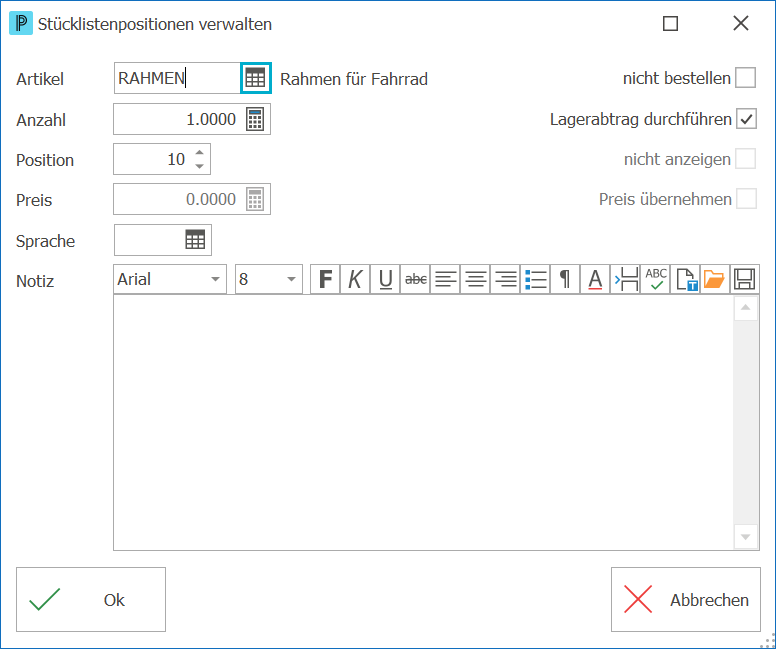Viewport: 776px width, 649px height.
Task: Open the calculator for the Anzahl field
Action: click(x=255, y=119)
